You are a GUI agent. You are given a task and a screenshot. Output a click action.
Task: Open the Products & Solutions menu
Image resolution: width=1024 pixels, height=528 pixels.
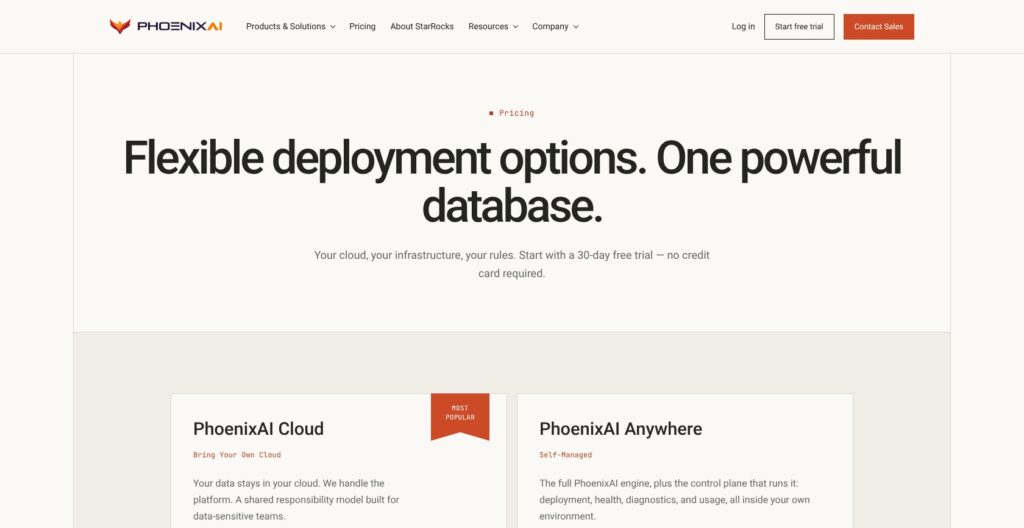pyautogui.click(x=291, y=26)
